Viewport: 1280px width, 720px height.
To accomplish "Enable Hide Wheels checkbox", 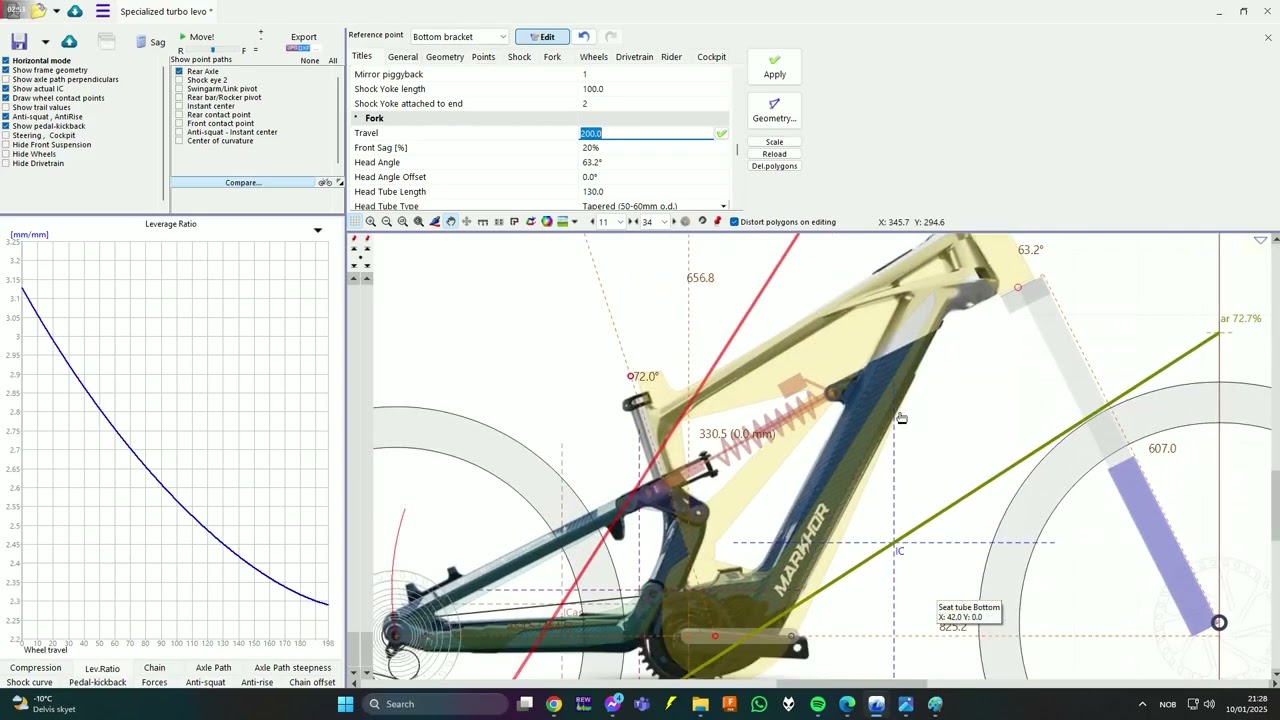I will point(6,154).
